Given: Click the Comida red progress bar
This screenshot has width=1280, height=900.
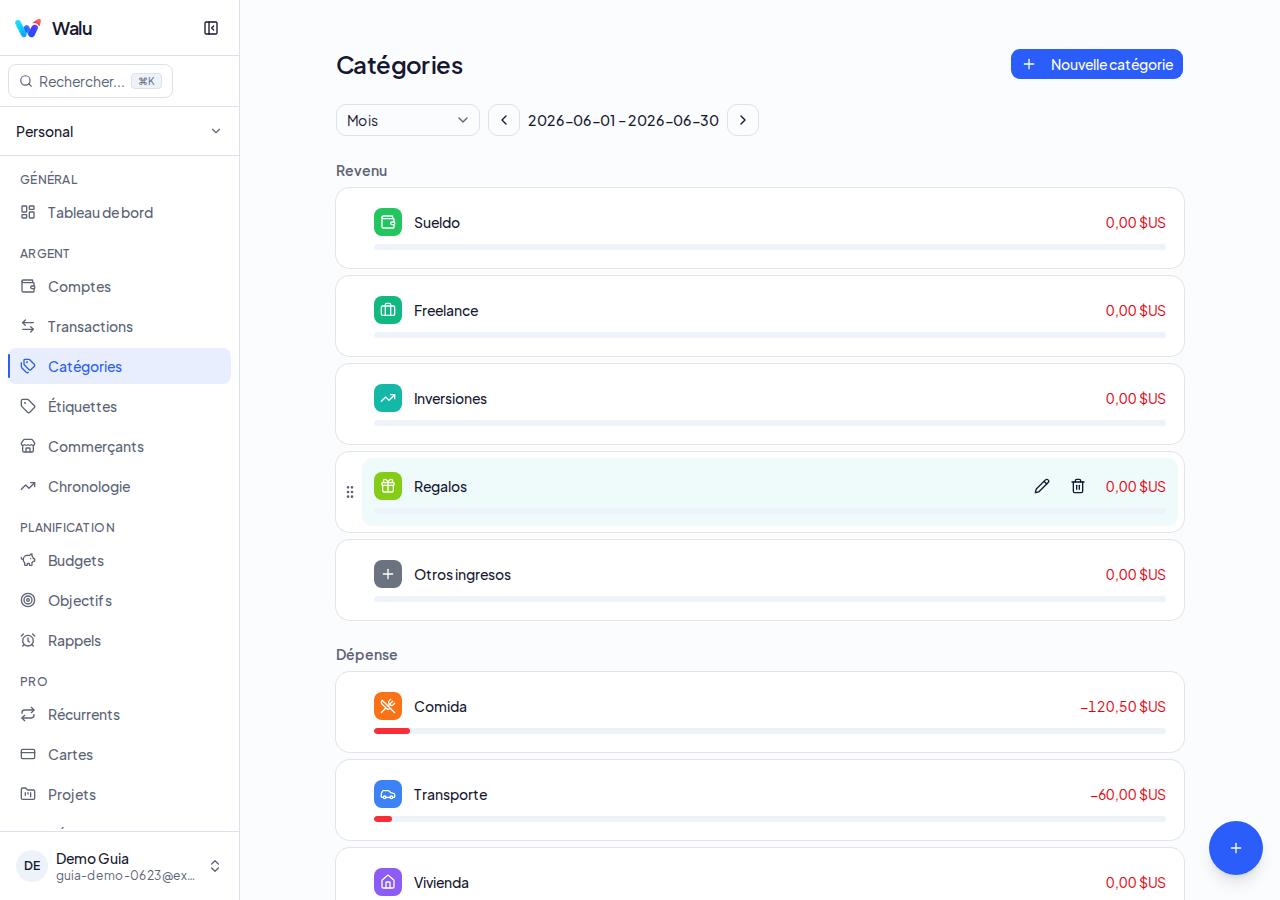Looking at the screenshot, I should click(392, 731).
